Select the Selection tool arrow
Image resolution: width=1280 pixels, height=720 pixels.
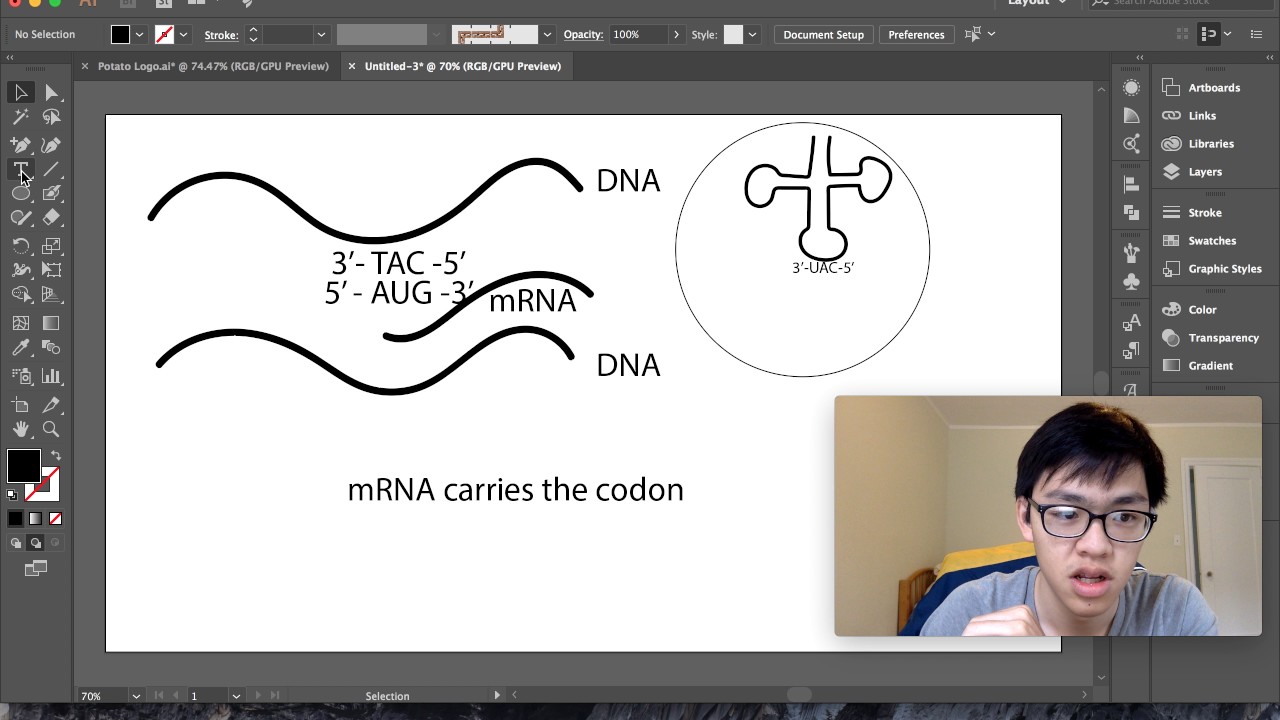point(21,92)
